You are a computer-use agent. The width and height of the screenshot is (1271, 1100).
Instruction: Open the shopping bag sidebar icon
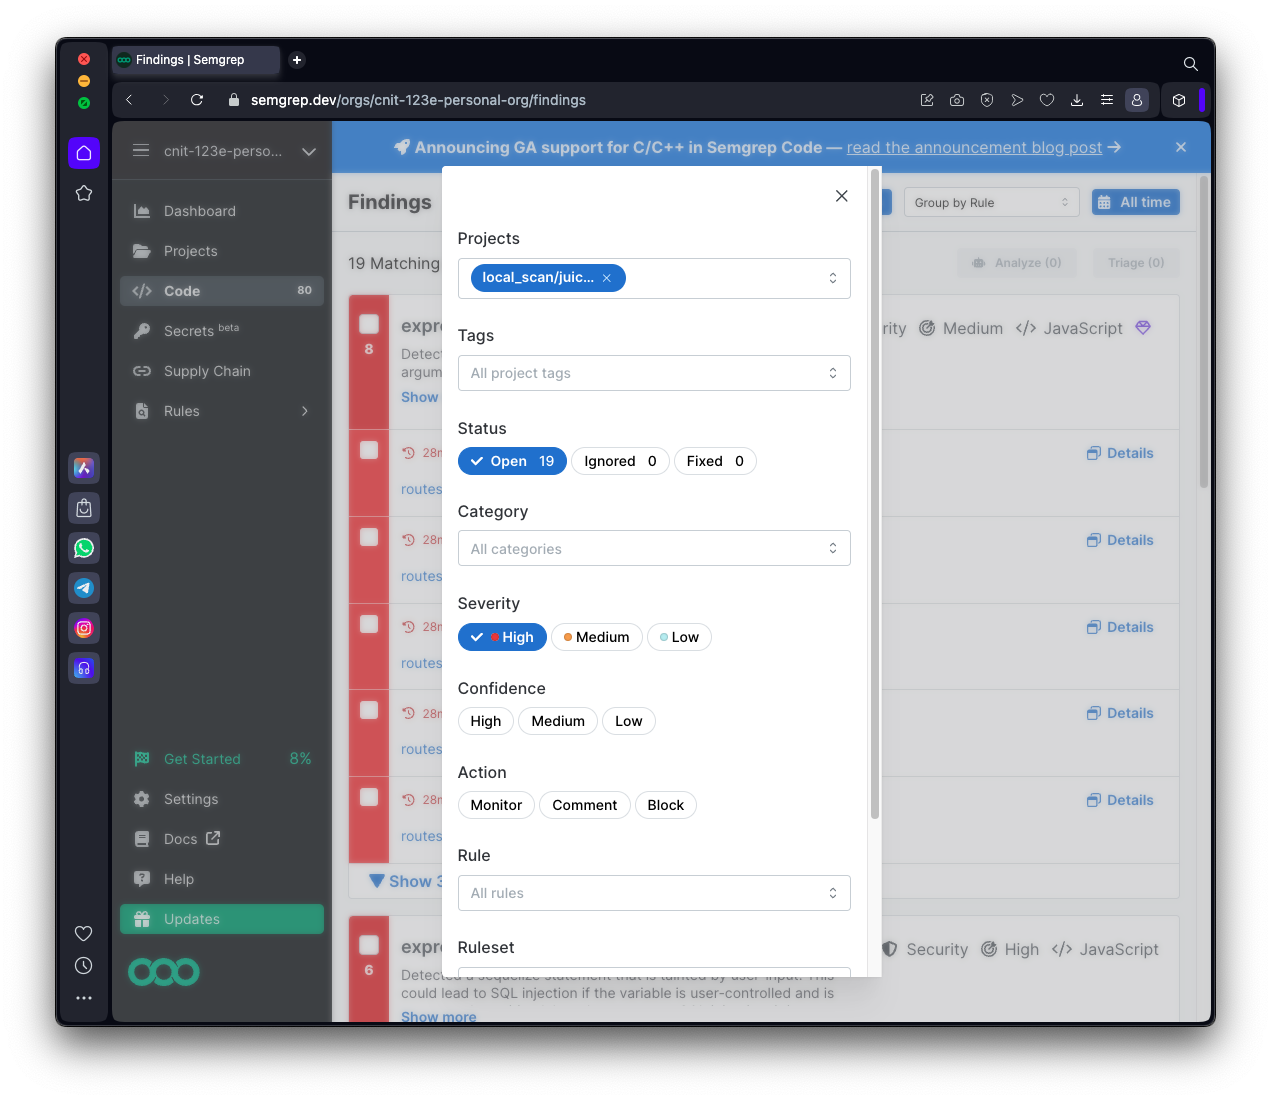[x=84, y=508]
